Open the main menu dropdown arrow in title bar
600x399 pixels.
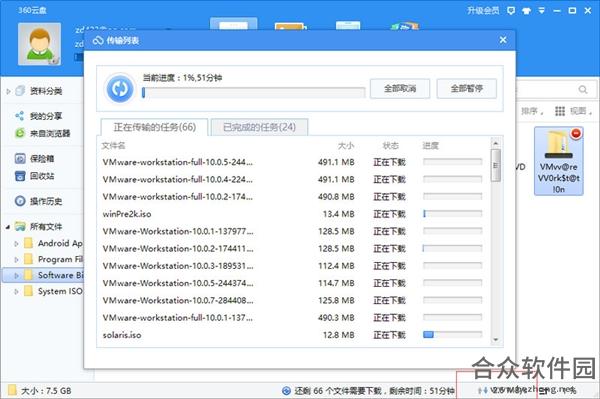(x=541, y=11)
